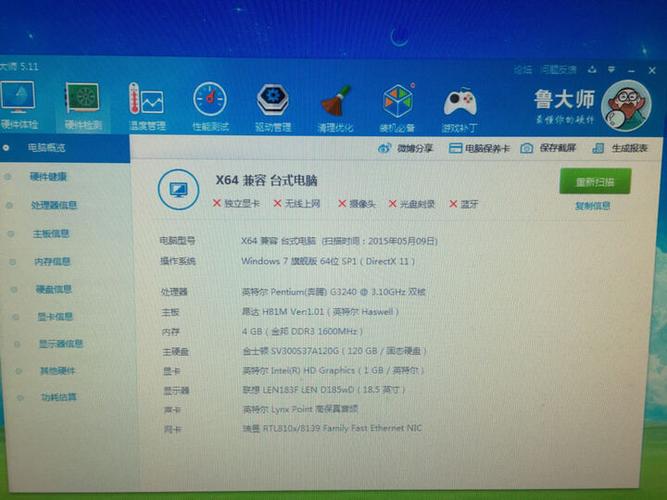Click network card RTL810x/8139 text

[332, 429]
